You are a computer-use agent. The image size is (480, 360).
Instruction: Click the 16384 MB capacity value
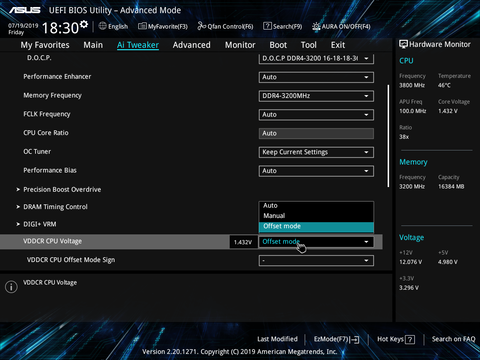451,187
